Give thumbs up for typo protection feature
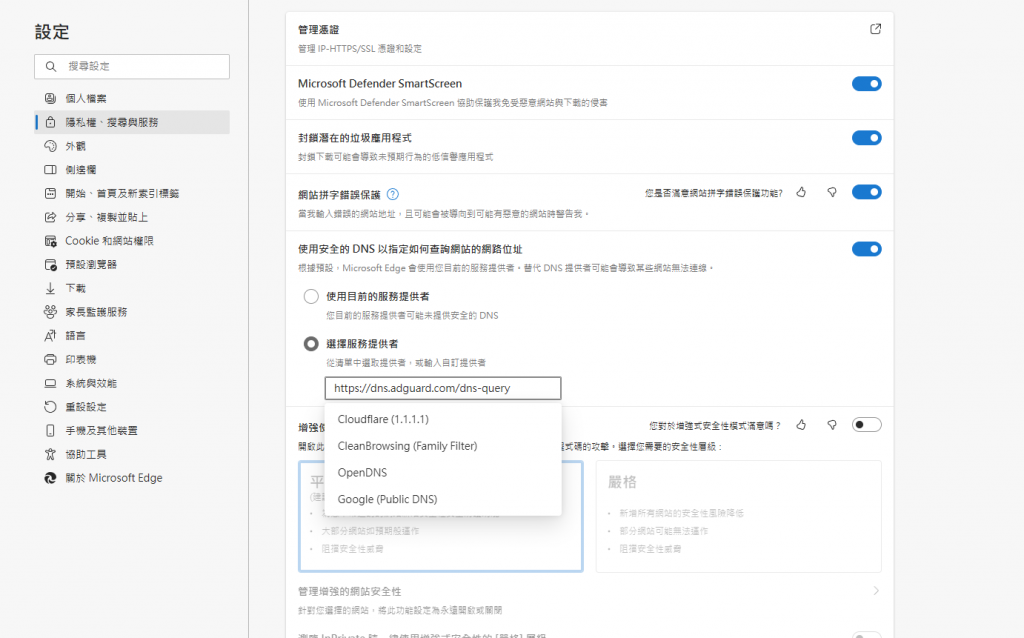 [801, 192]
